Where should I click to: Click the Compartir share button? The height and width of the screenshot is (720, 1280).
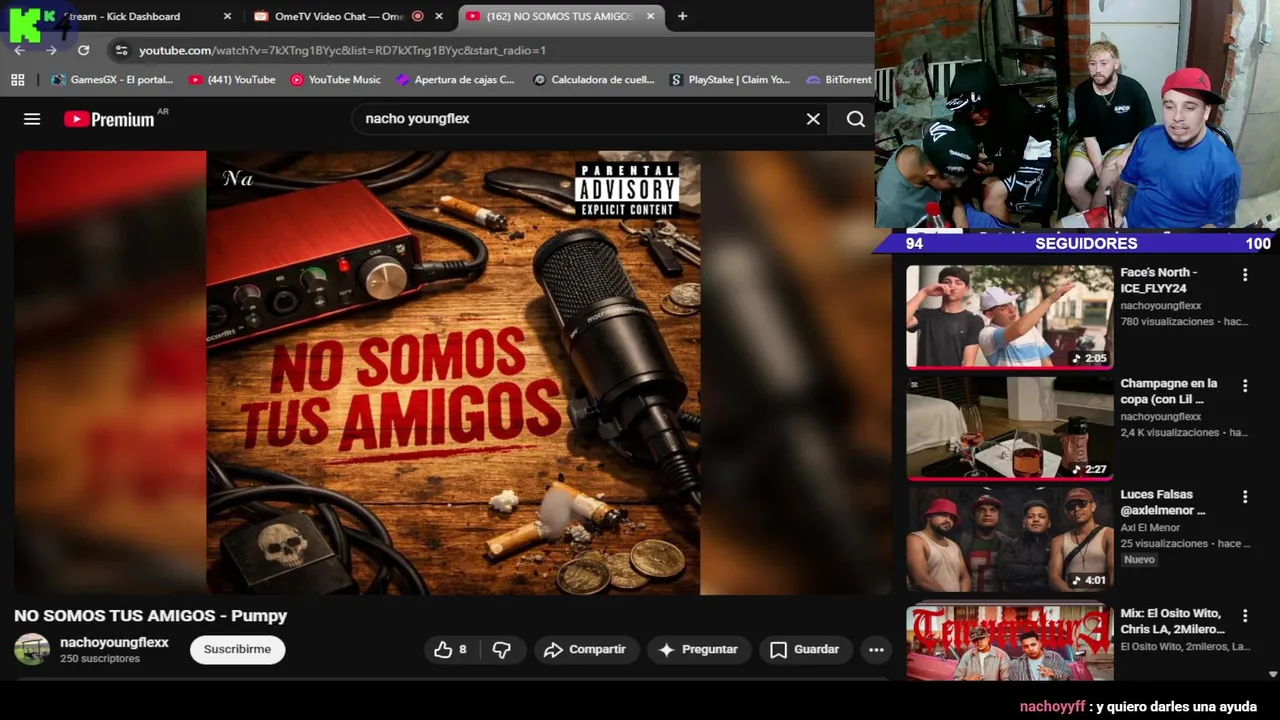point(585,650)
